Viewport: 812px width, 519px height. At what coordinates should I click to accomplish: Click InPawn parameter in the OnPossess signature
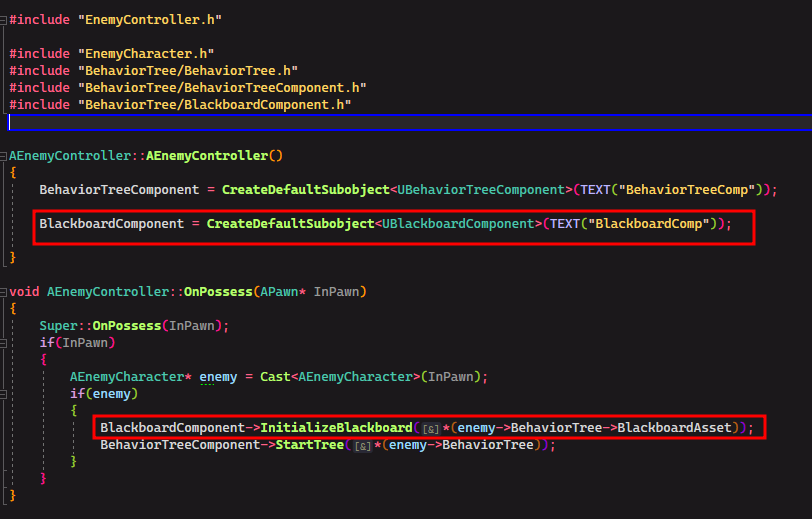coord(336,292)
